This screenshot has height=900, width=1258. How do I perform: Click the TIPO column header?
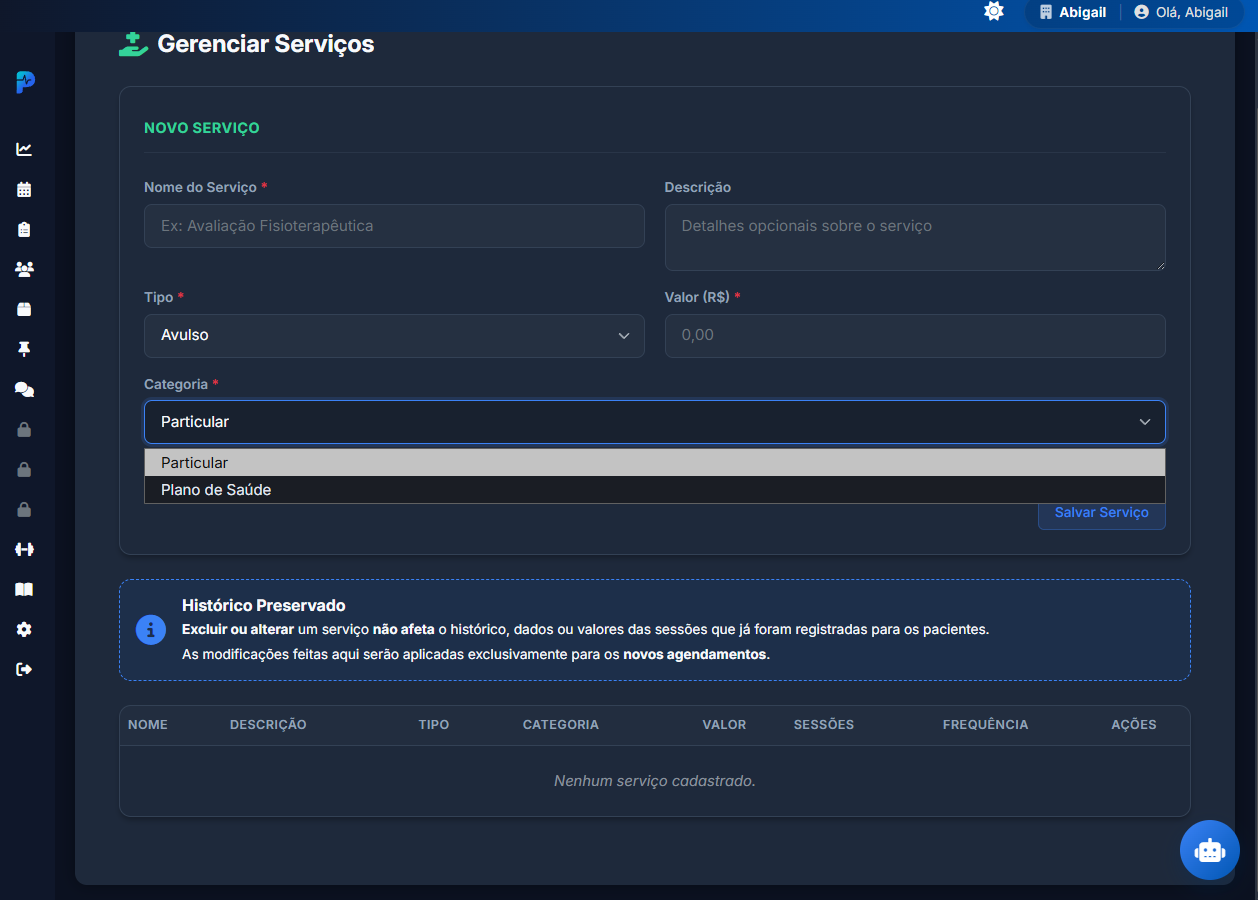tap(434, 725)
